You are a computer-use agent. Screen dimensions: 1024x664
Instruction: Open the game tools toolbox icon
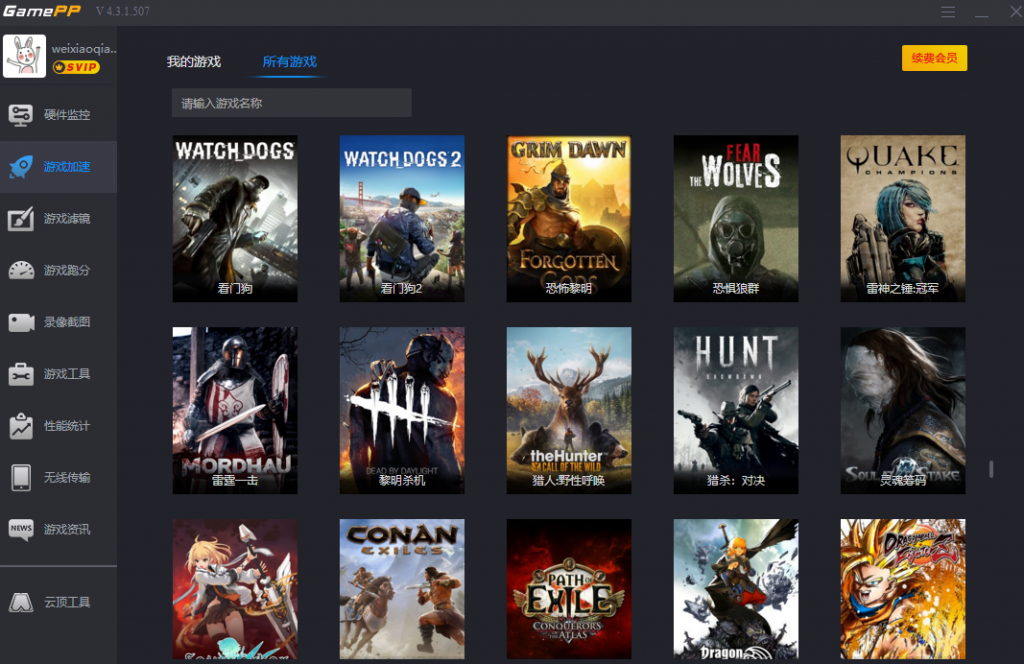point(21,374)
